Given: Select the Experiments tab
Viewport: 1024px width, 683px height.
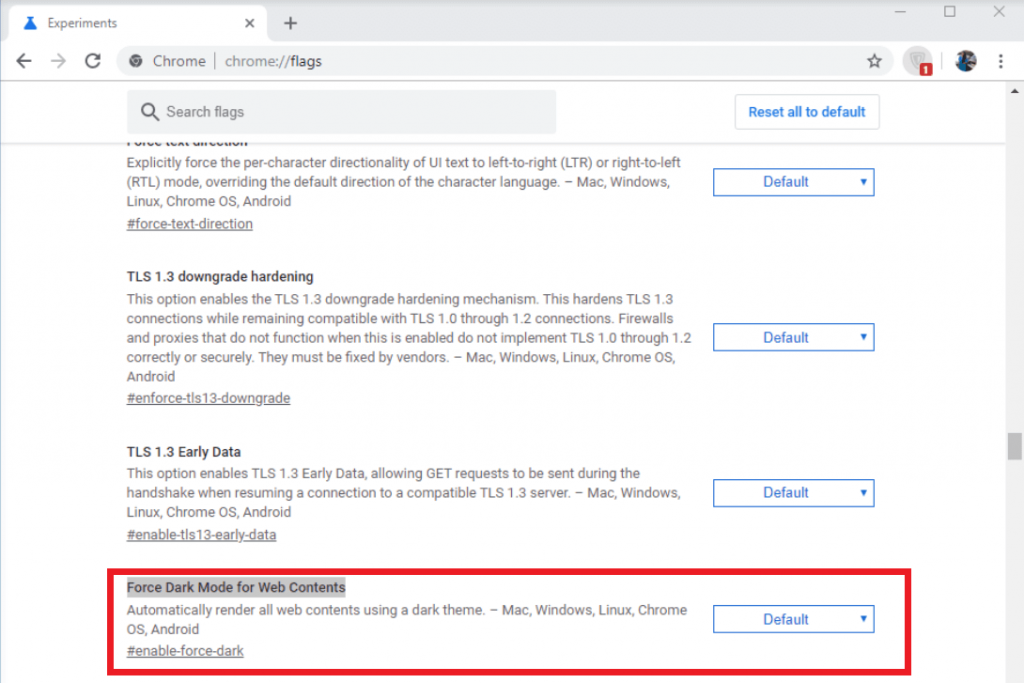Looking at the screenshot, I should pyautogui.click(x=138, y=24).
